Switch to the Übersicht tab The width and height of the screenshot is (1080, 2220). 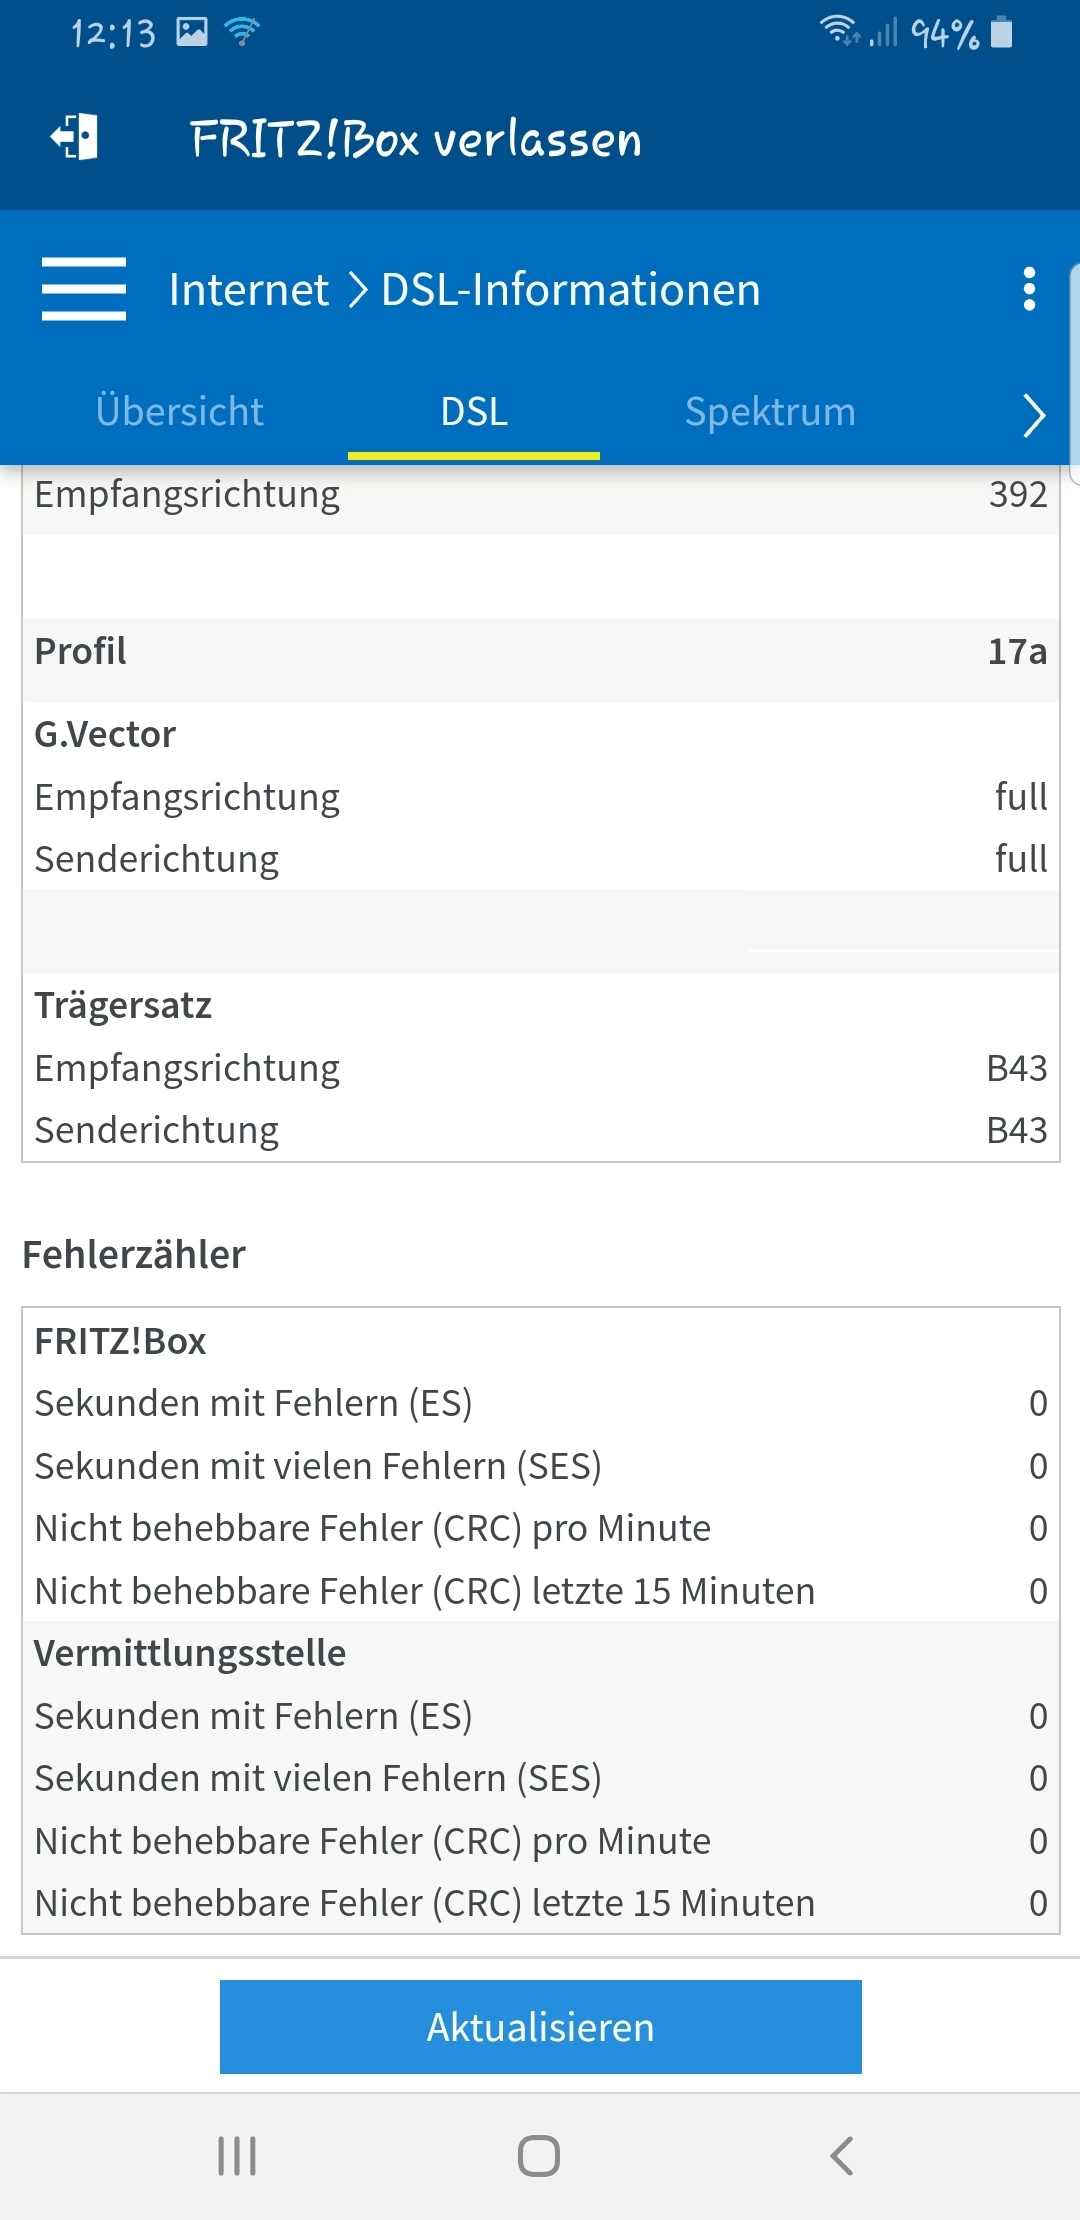coord(180,412)
